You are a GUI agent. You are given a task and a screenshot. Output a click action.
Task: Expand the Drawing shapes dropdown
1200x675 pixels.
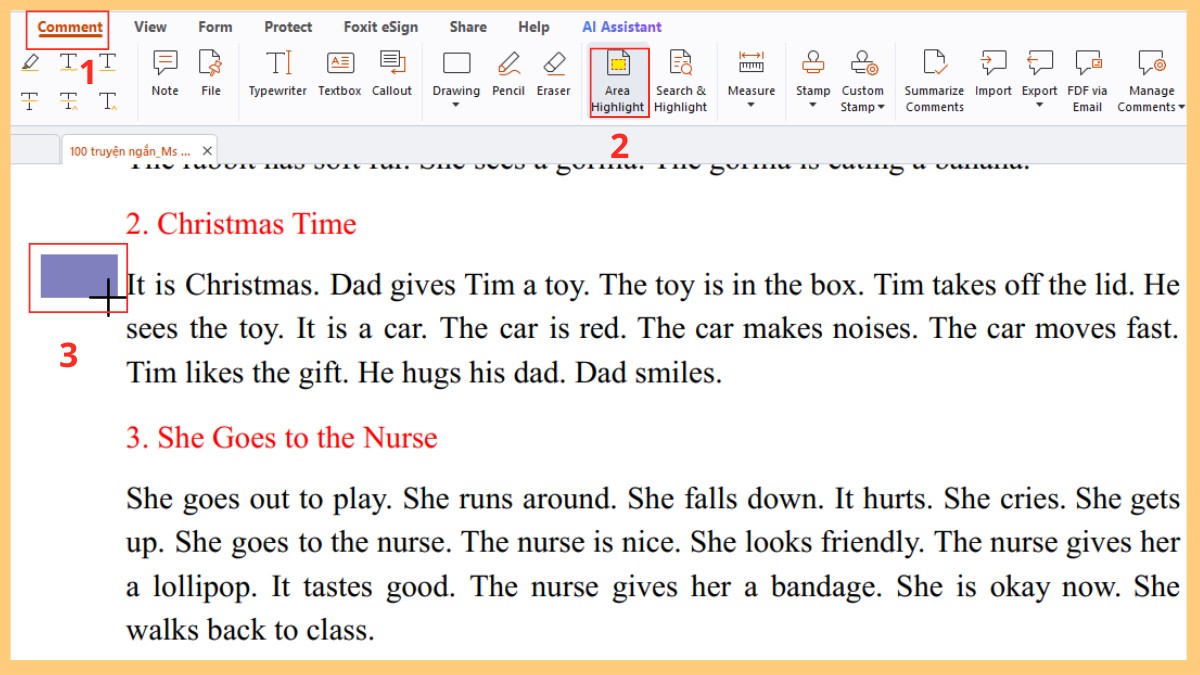click(x=456, y=104)
